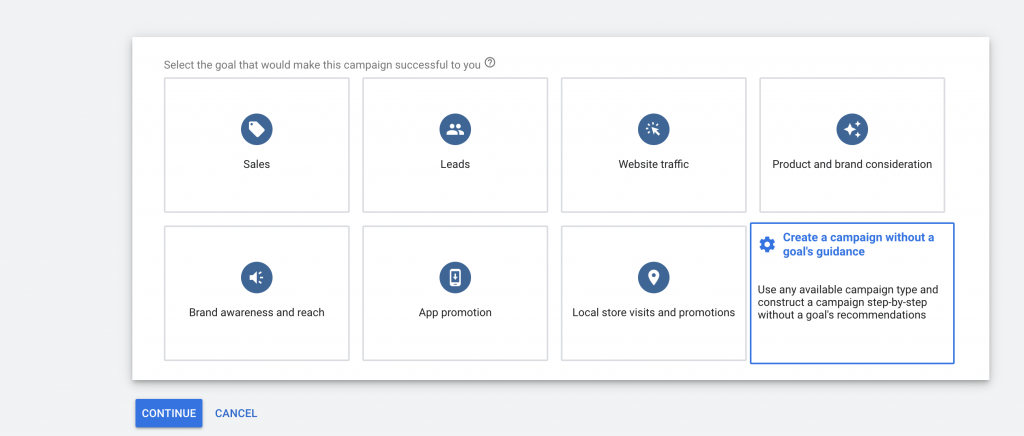
Task: Pick Local store visits and promotions text
Action: (x=653, y=312)
